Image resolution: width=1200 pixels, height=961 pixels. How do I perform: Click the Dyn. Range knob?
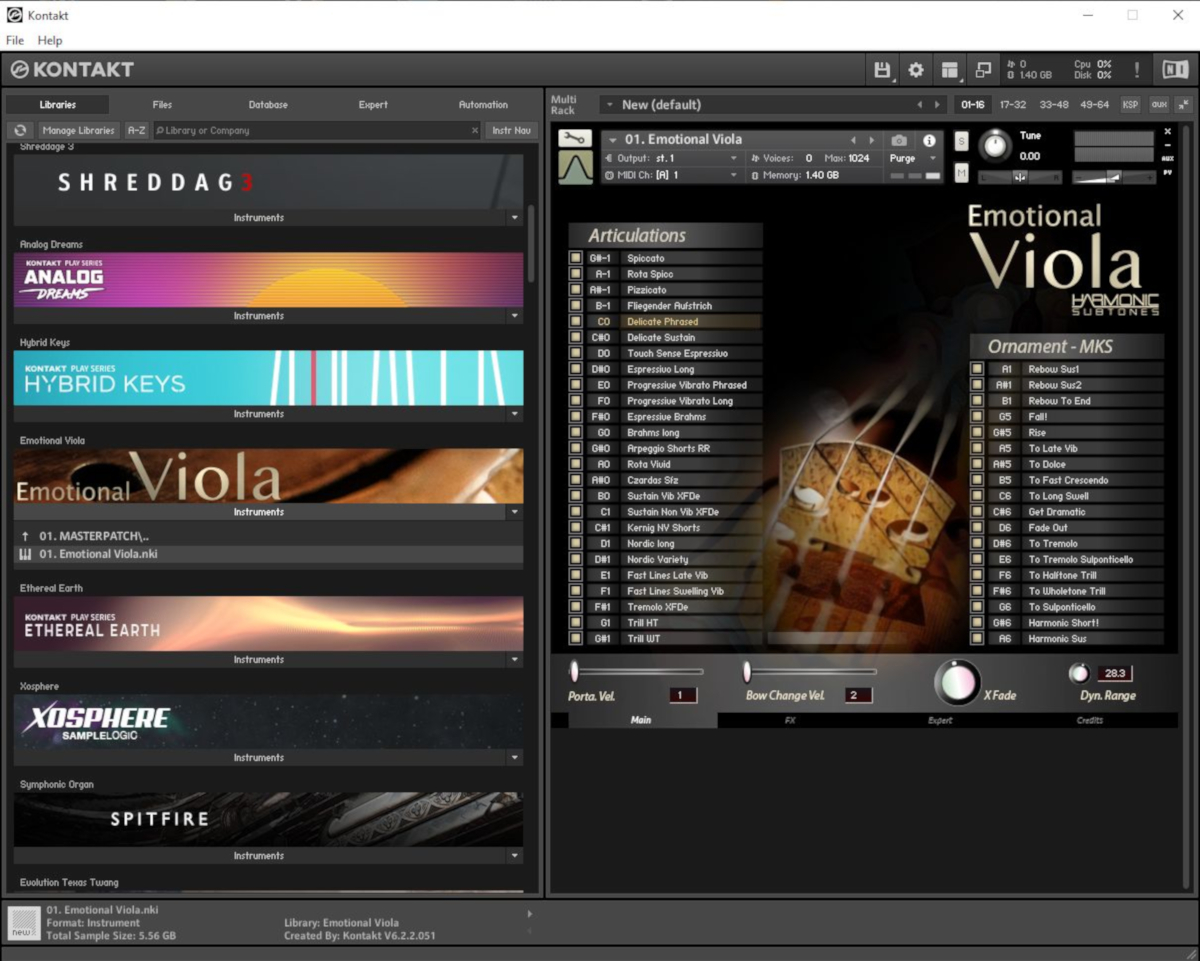pos(1079,673)
